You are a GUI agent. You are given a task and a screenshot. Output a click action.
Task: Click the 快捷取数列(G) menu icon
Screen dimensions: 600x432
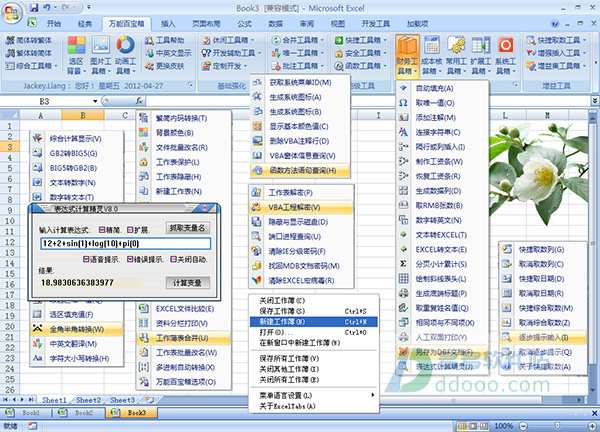[x=507, y=249]
